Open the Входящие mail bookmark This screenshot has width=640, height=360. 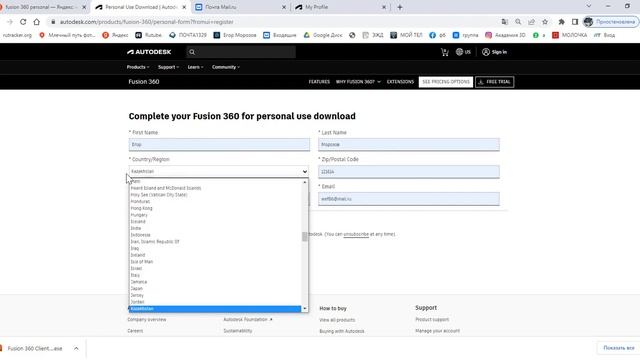coord(280,35)
